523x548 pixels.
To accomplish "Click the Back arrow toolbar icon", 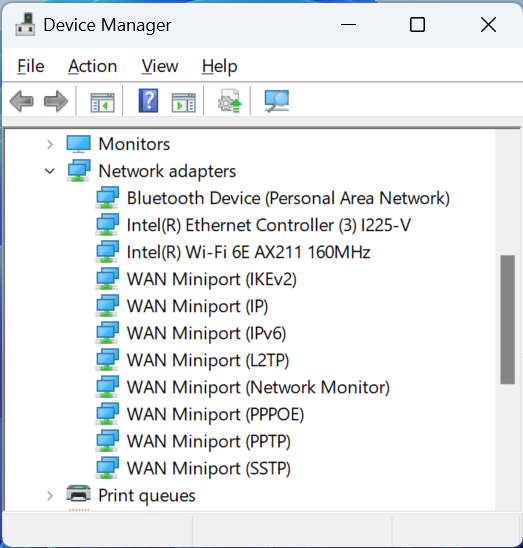I will pyautogui.click(x=22, y=101).
